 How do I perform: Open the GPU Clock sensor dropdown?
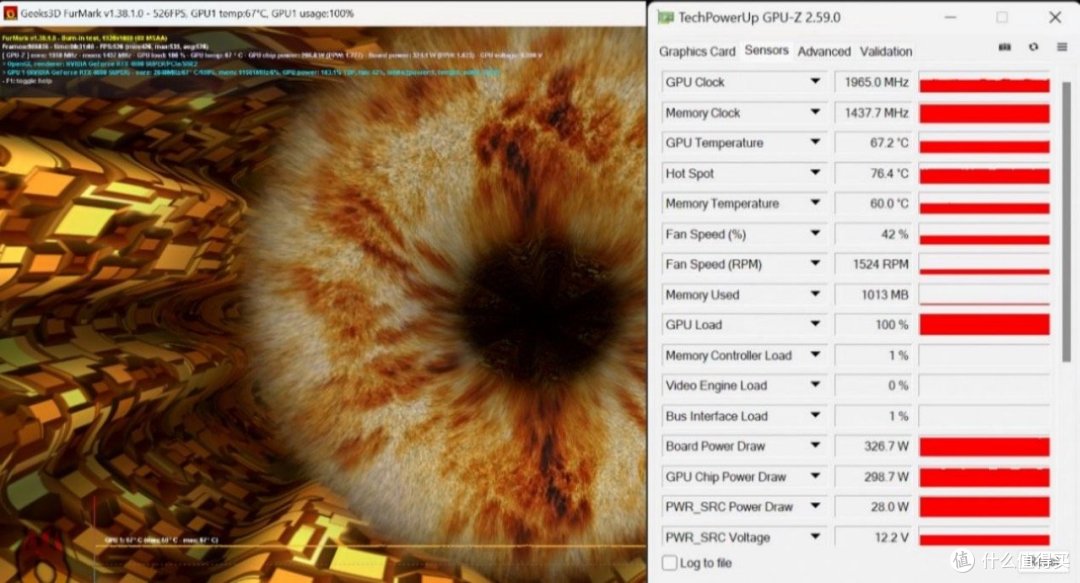tap(816, 81)
